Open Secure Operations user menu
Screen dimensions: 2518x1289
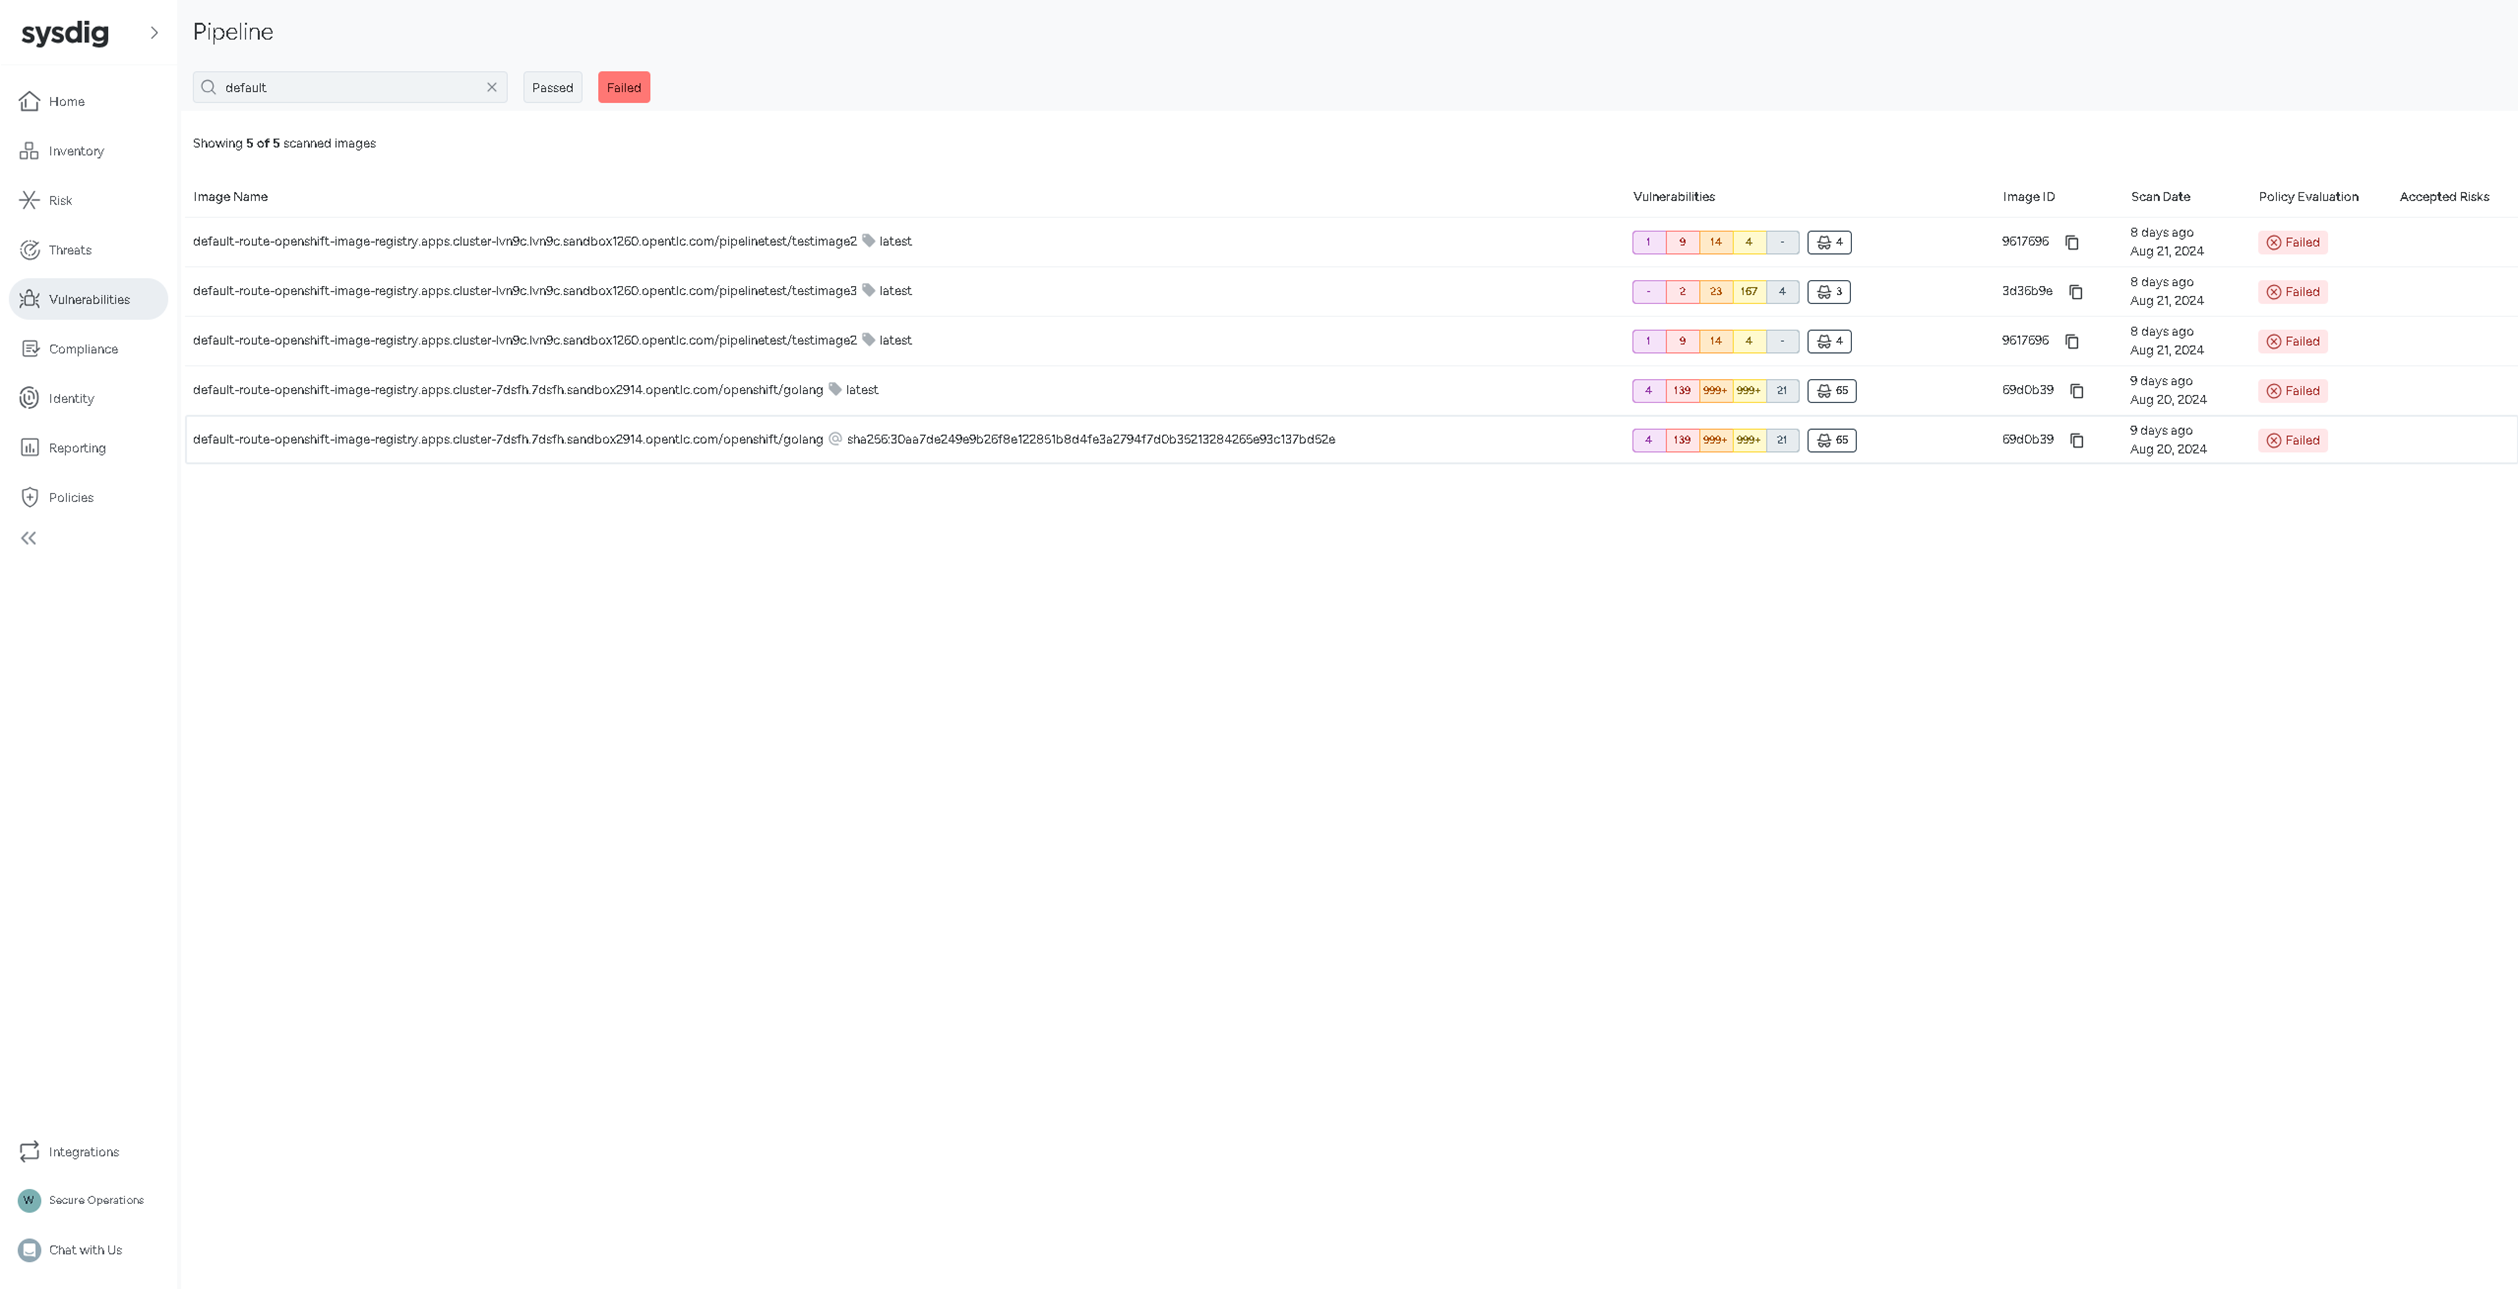[x=95, y=1200]
